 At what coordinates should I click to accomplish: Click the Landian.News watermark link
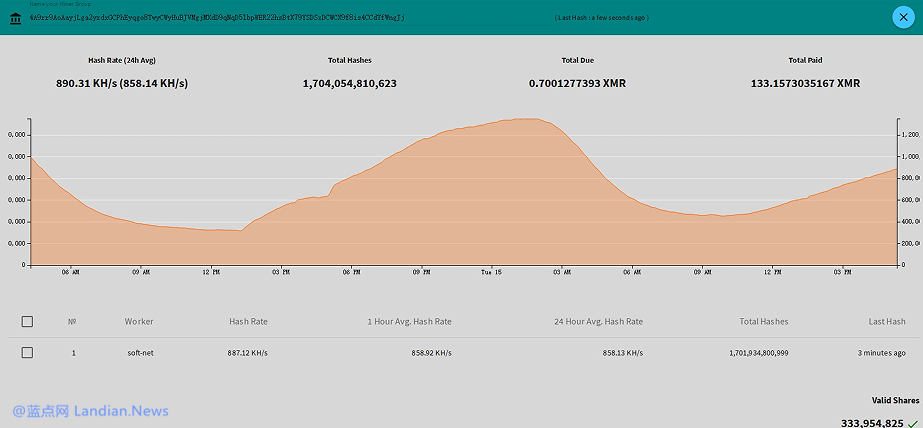(90, 411)
